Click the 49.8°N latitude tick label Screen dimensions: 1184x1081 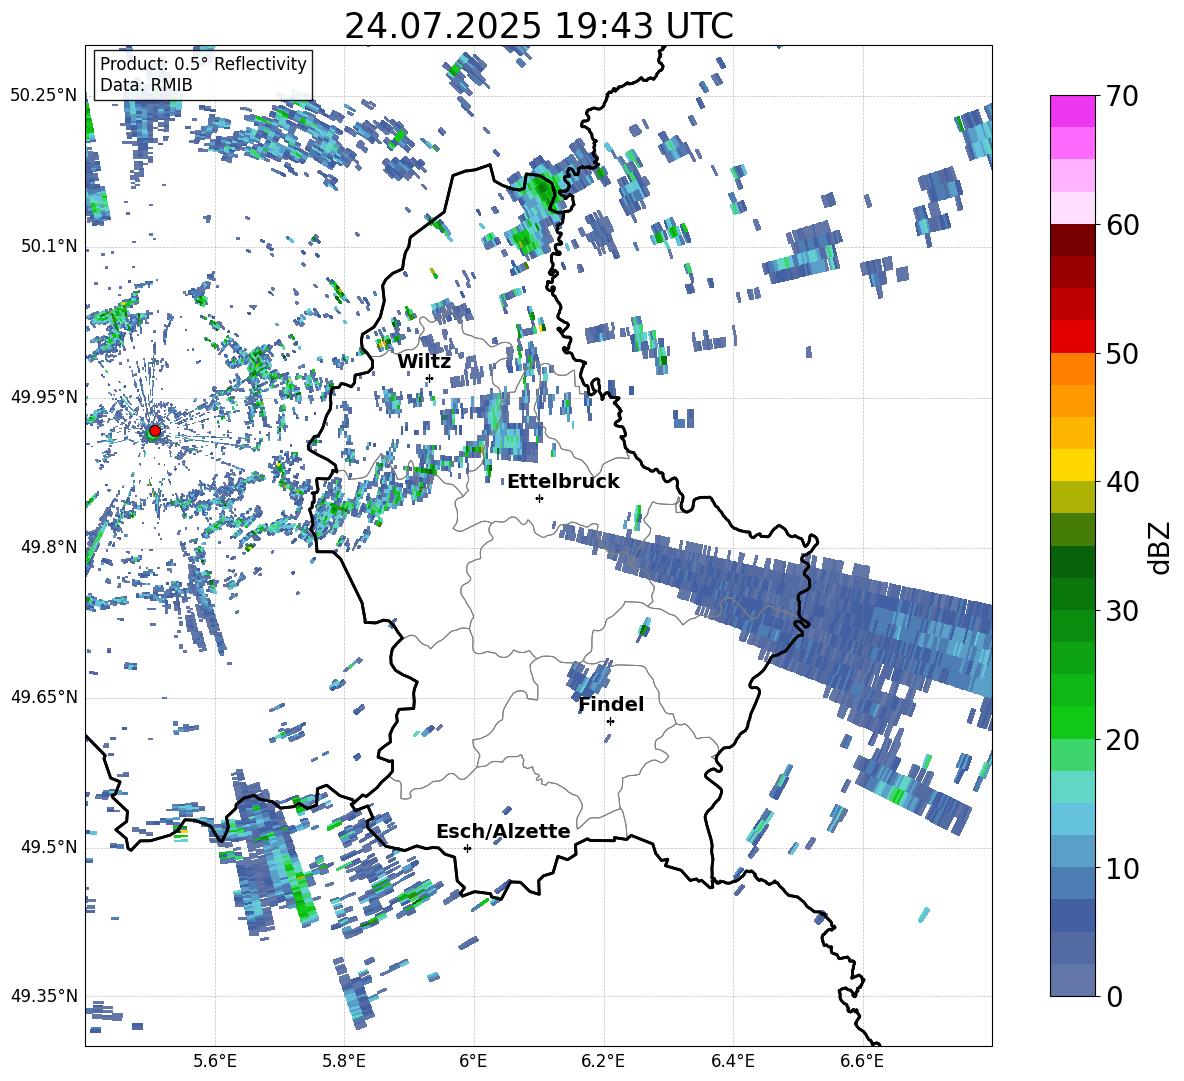(x=49, y=547)
